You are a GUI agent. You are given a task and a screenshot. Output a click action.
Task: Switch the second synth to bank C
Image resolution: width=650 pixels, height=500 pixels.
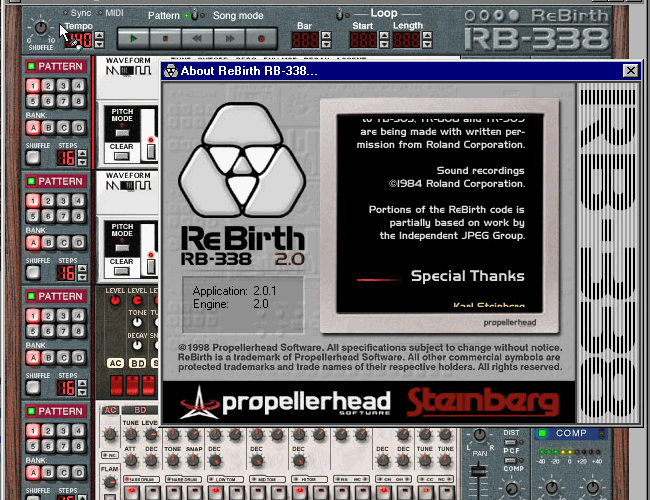pos(63,243)
